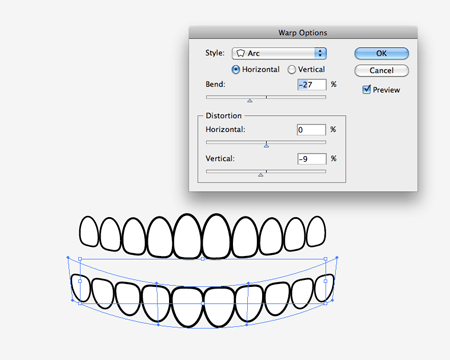Uncheck the Preview checkbox
450x360 pixels.
click(x=366, y=89)
